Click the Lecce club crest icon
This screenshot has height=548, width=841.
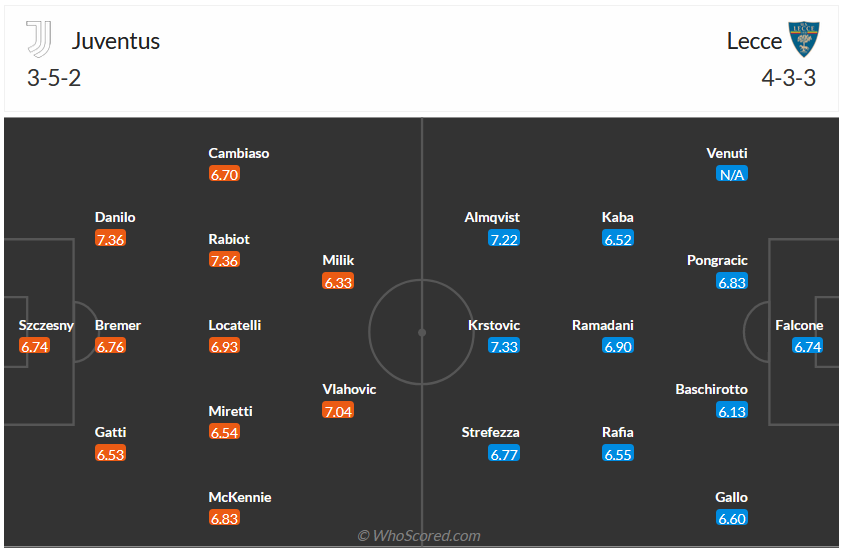(802, 40)
